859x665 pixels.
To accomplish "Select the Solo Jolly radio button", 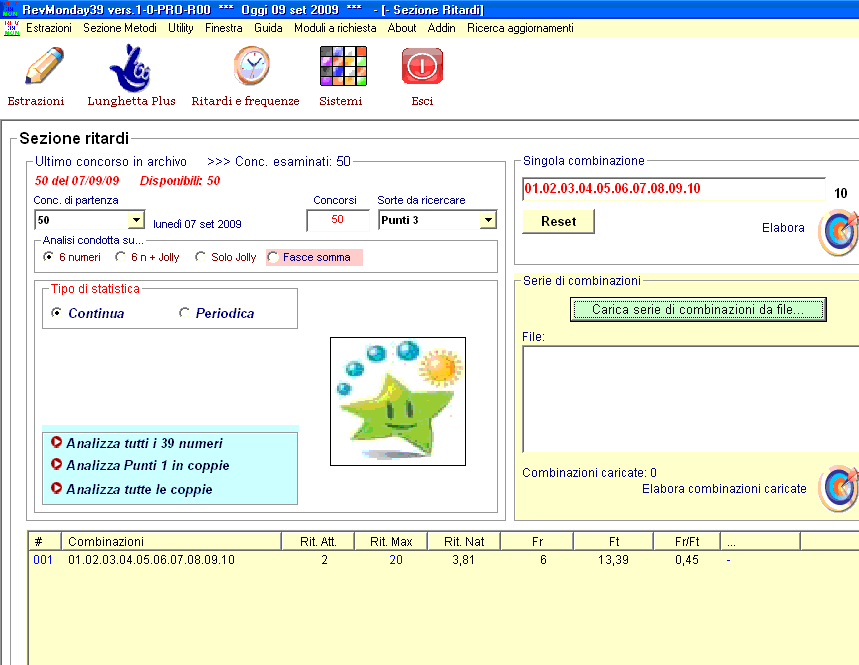I will 201,256.
